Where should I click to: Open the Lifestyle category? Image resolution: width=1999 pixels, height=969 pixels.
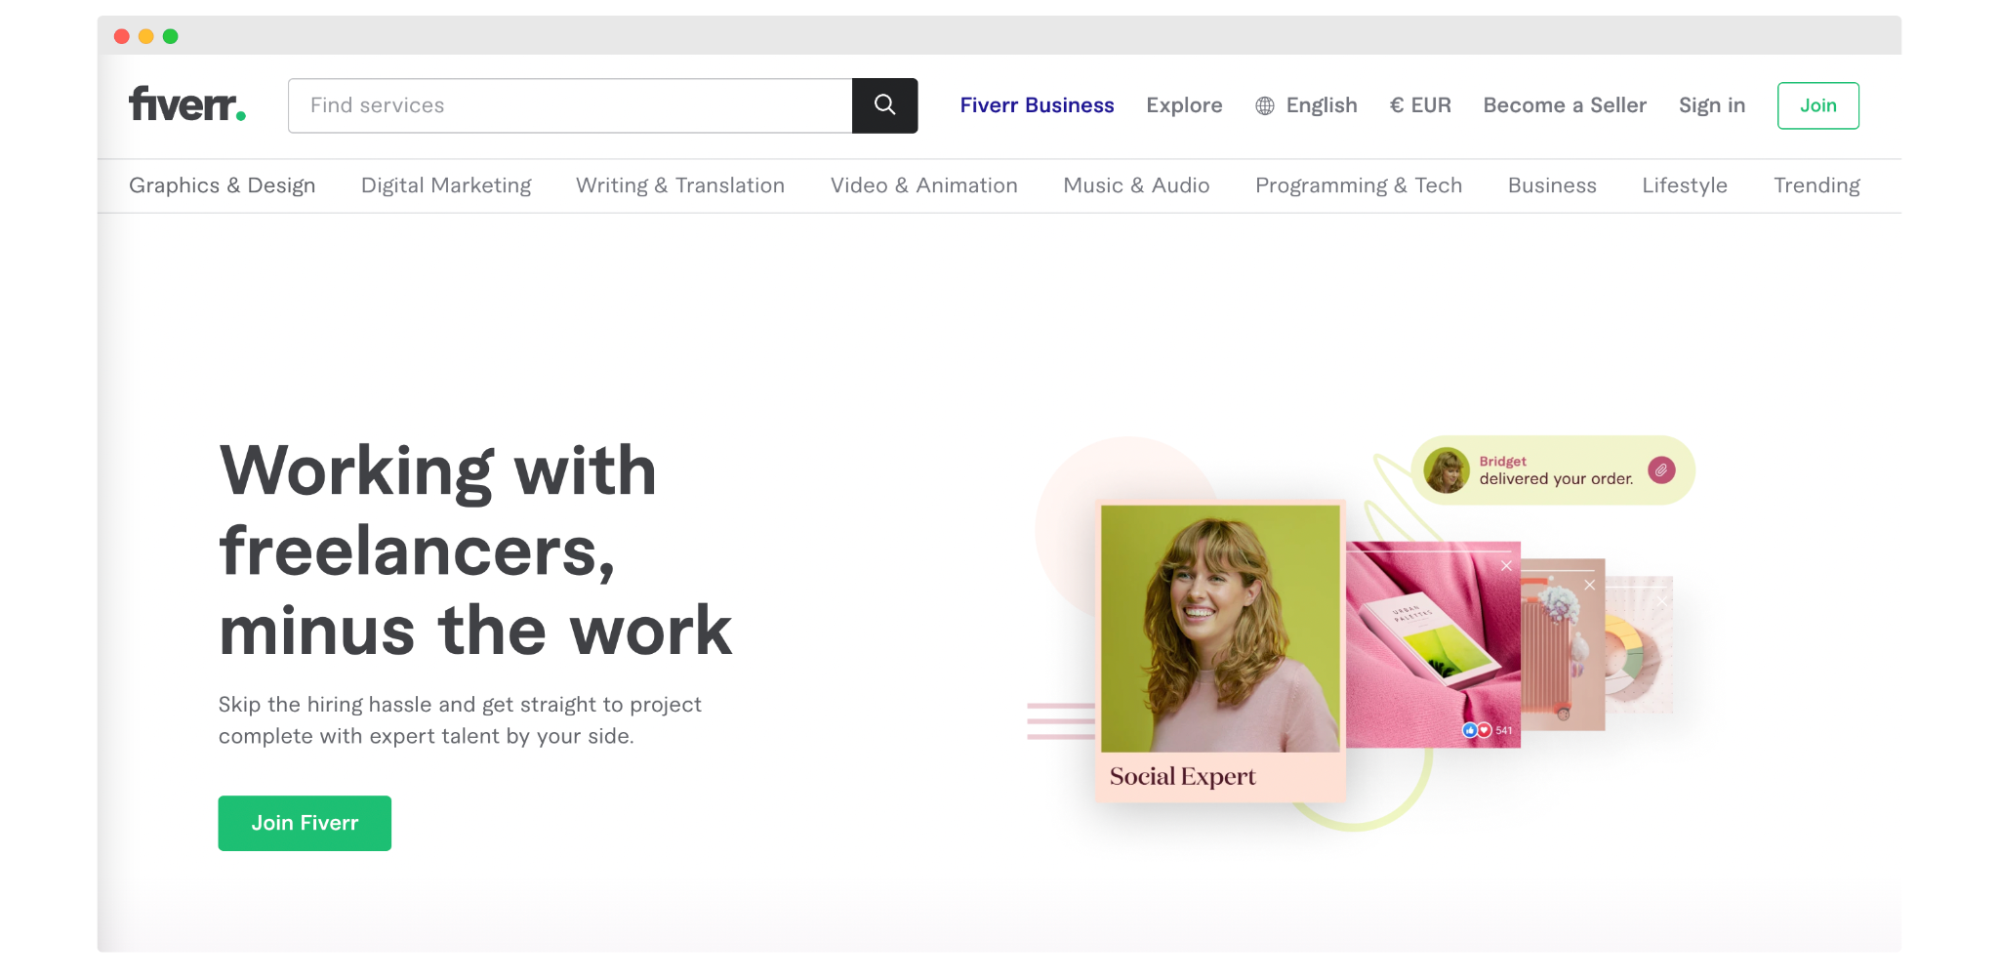tap(1684, 185)
